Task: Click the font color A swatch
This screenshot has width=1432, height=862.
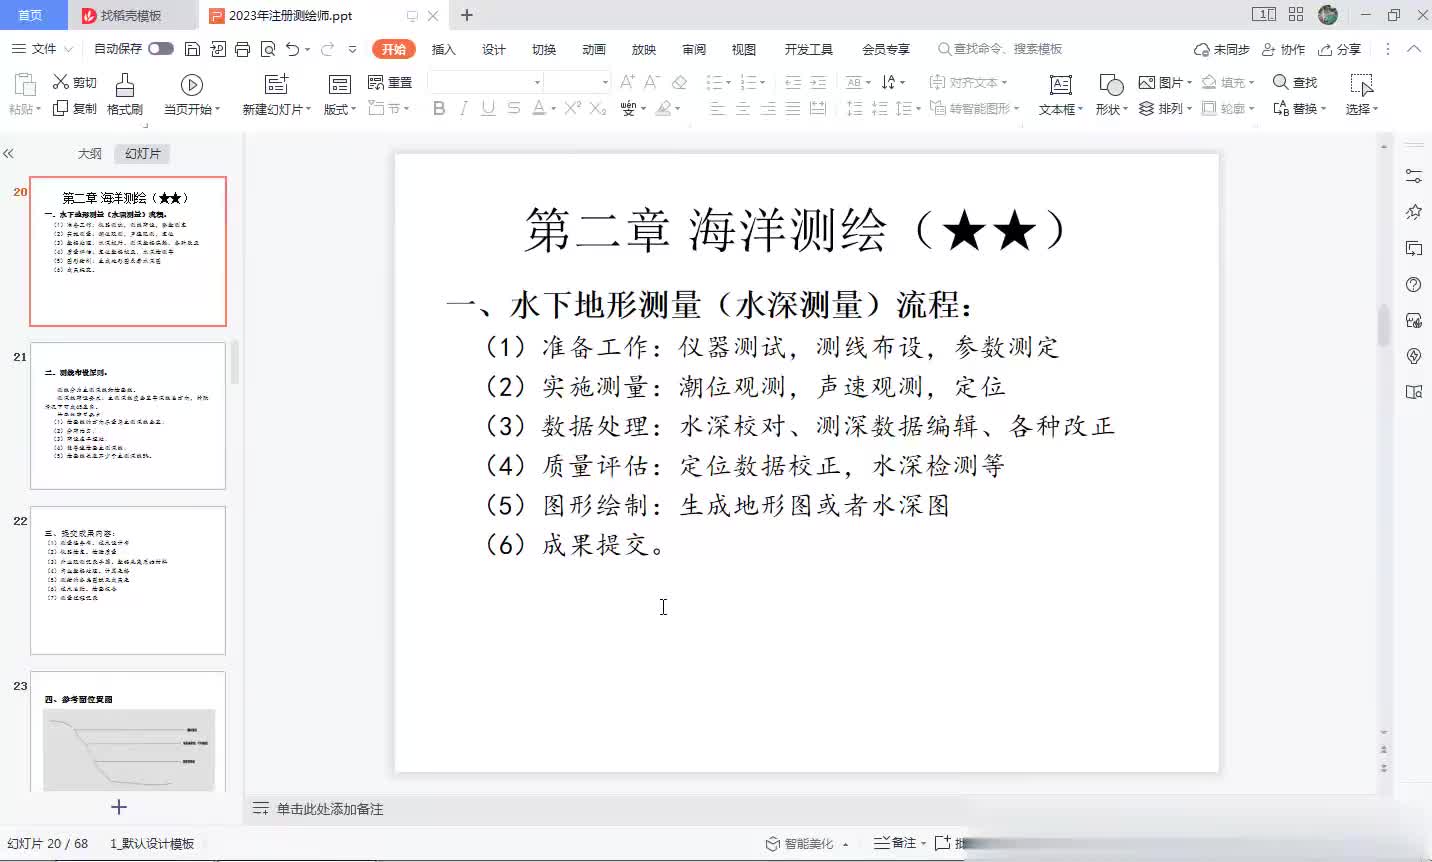Action: click(x=538, y=108)
